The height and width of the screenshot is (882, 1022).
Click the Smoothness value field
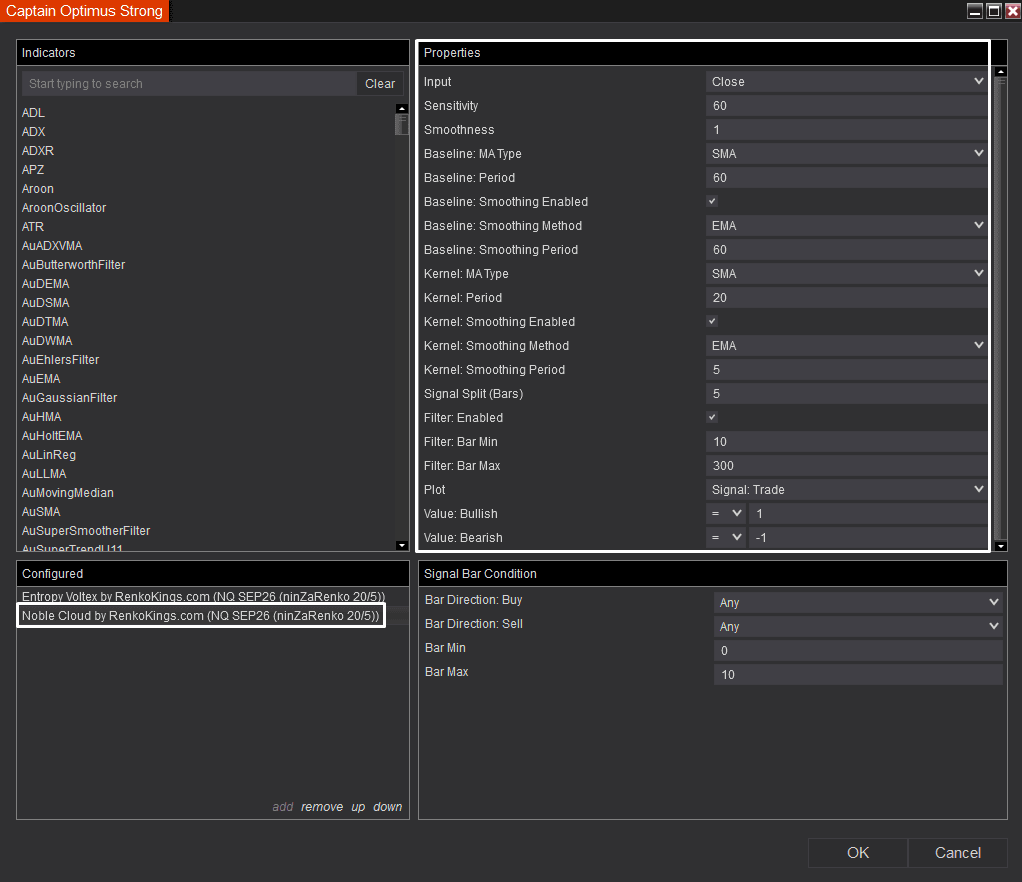[x=846, y=130]
